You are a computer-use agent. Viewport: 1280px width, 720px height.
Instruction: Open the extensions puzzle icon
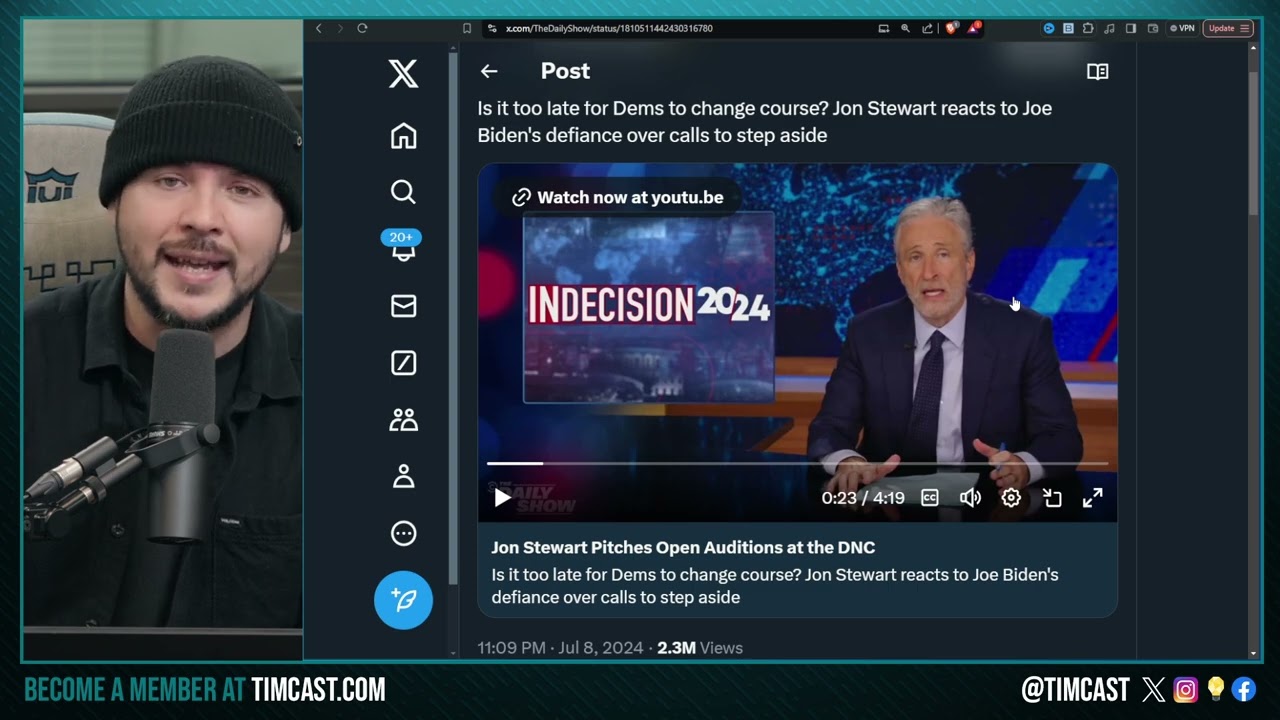pos(1088,28)
